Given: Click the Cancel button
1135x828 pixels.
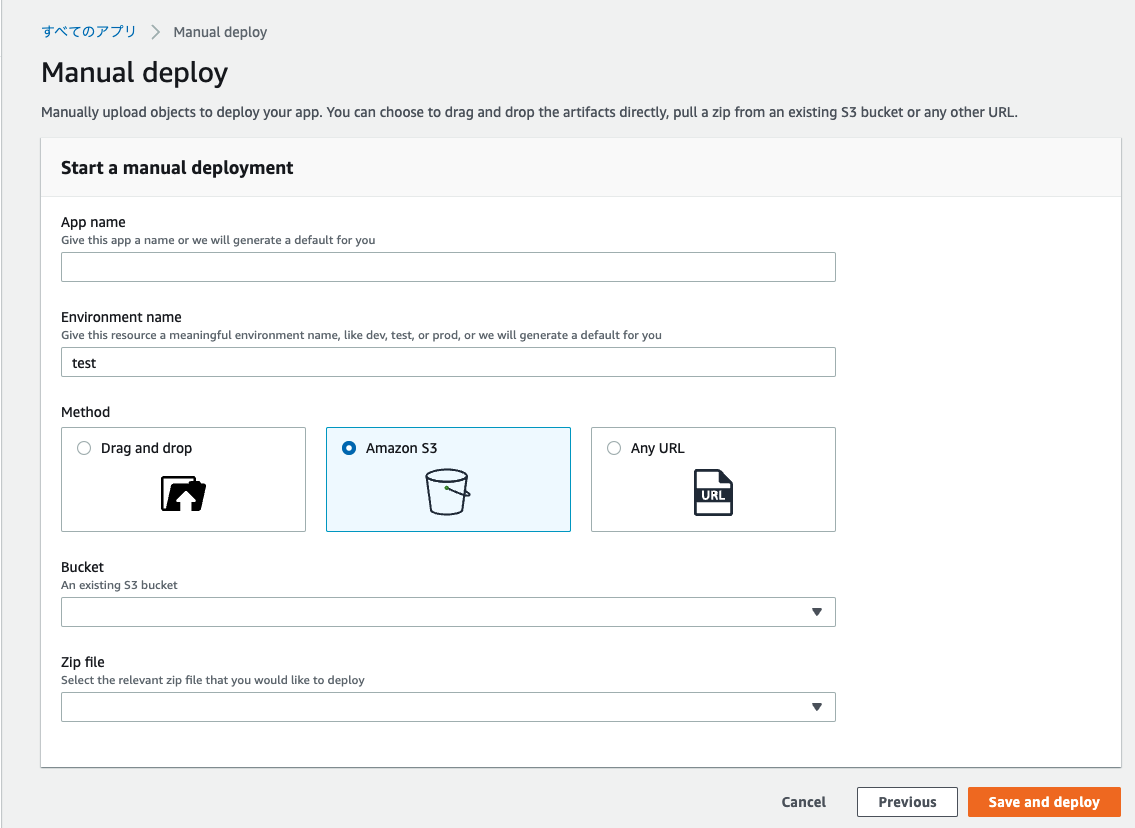Looking at the screenshot, I should pyautogui.click(x=803, y=801).
